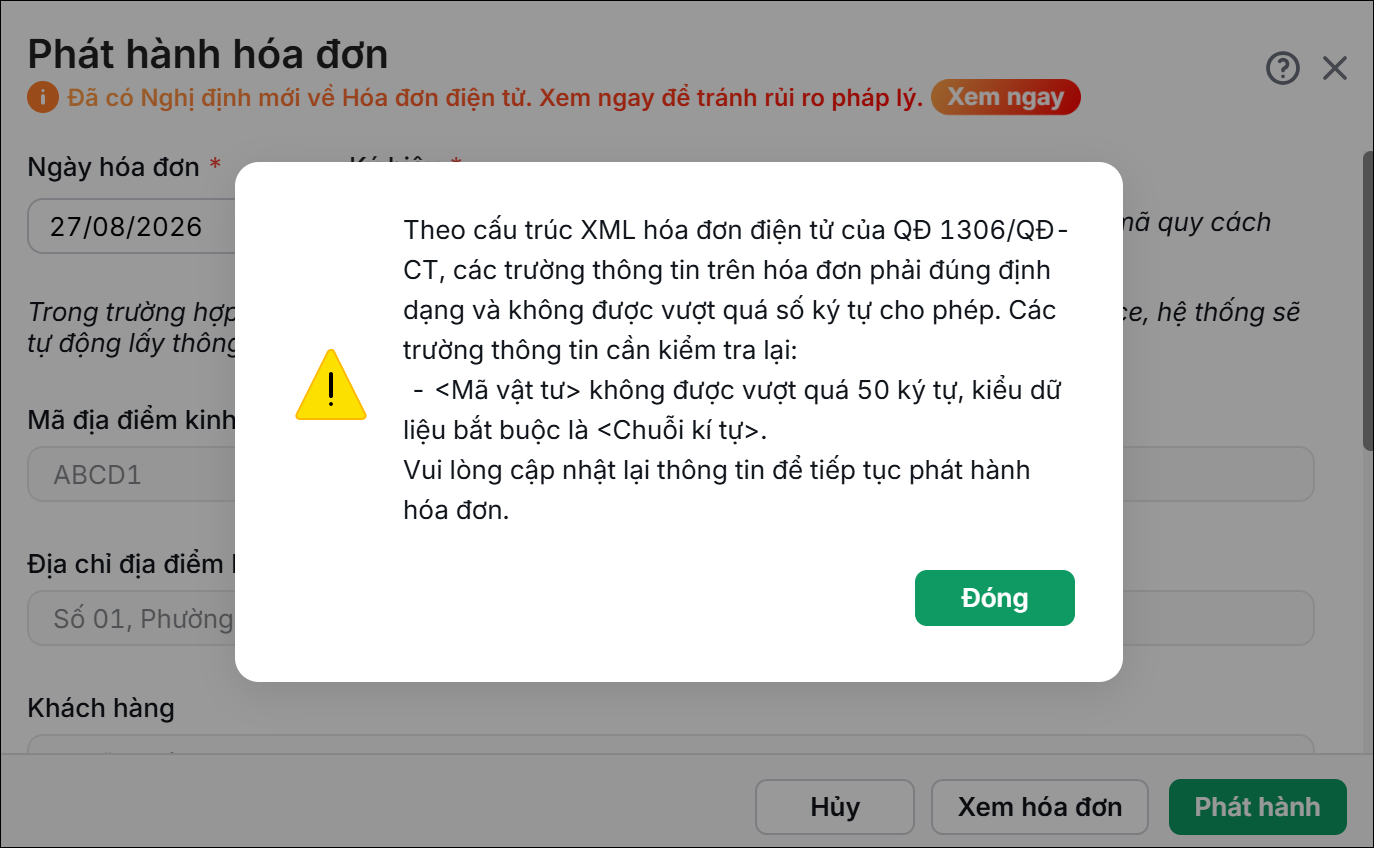Open help via the question mark icon

click(1283, 68)
